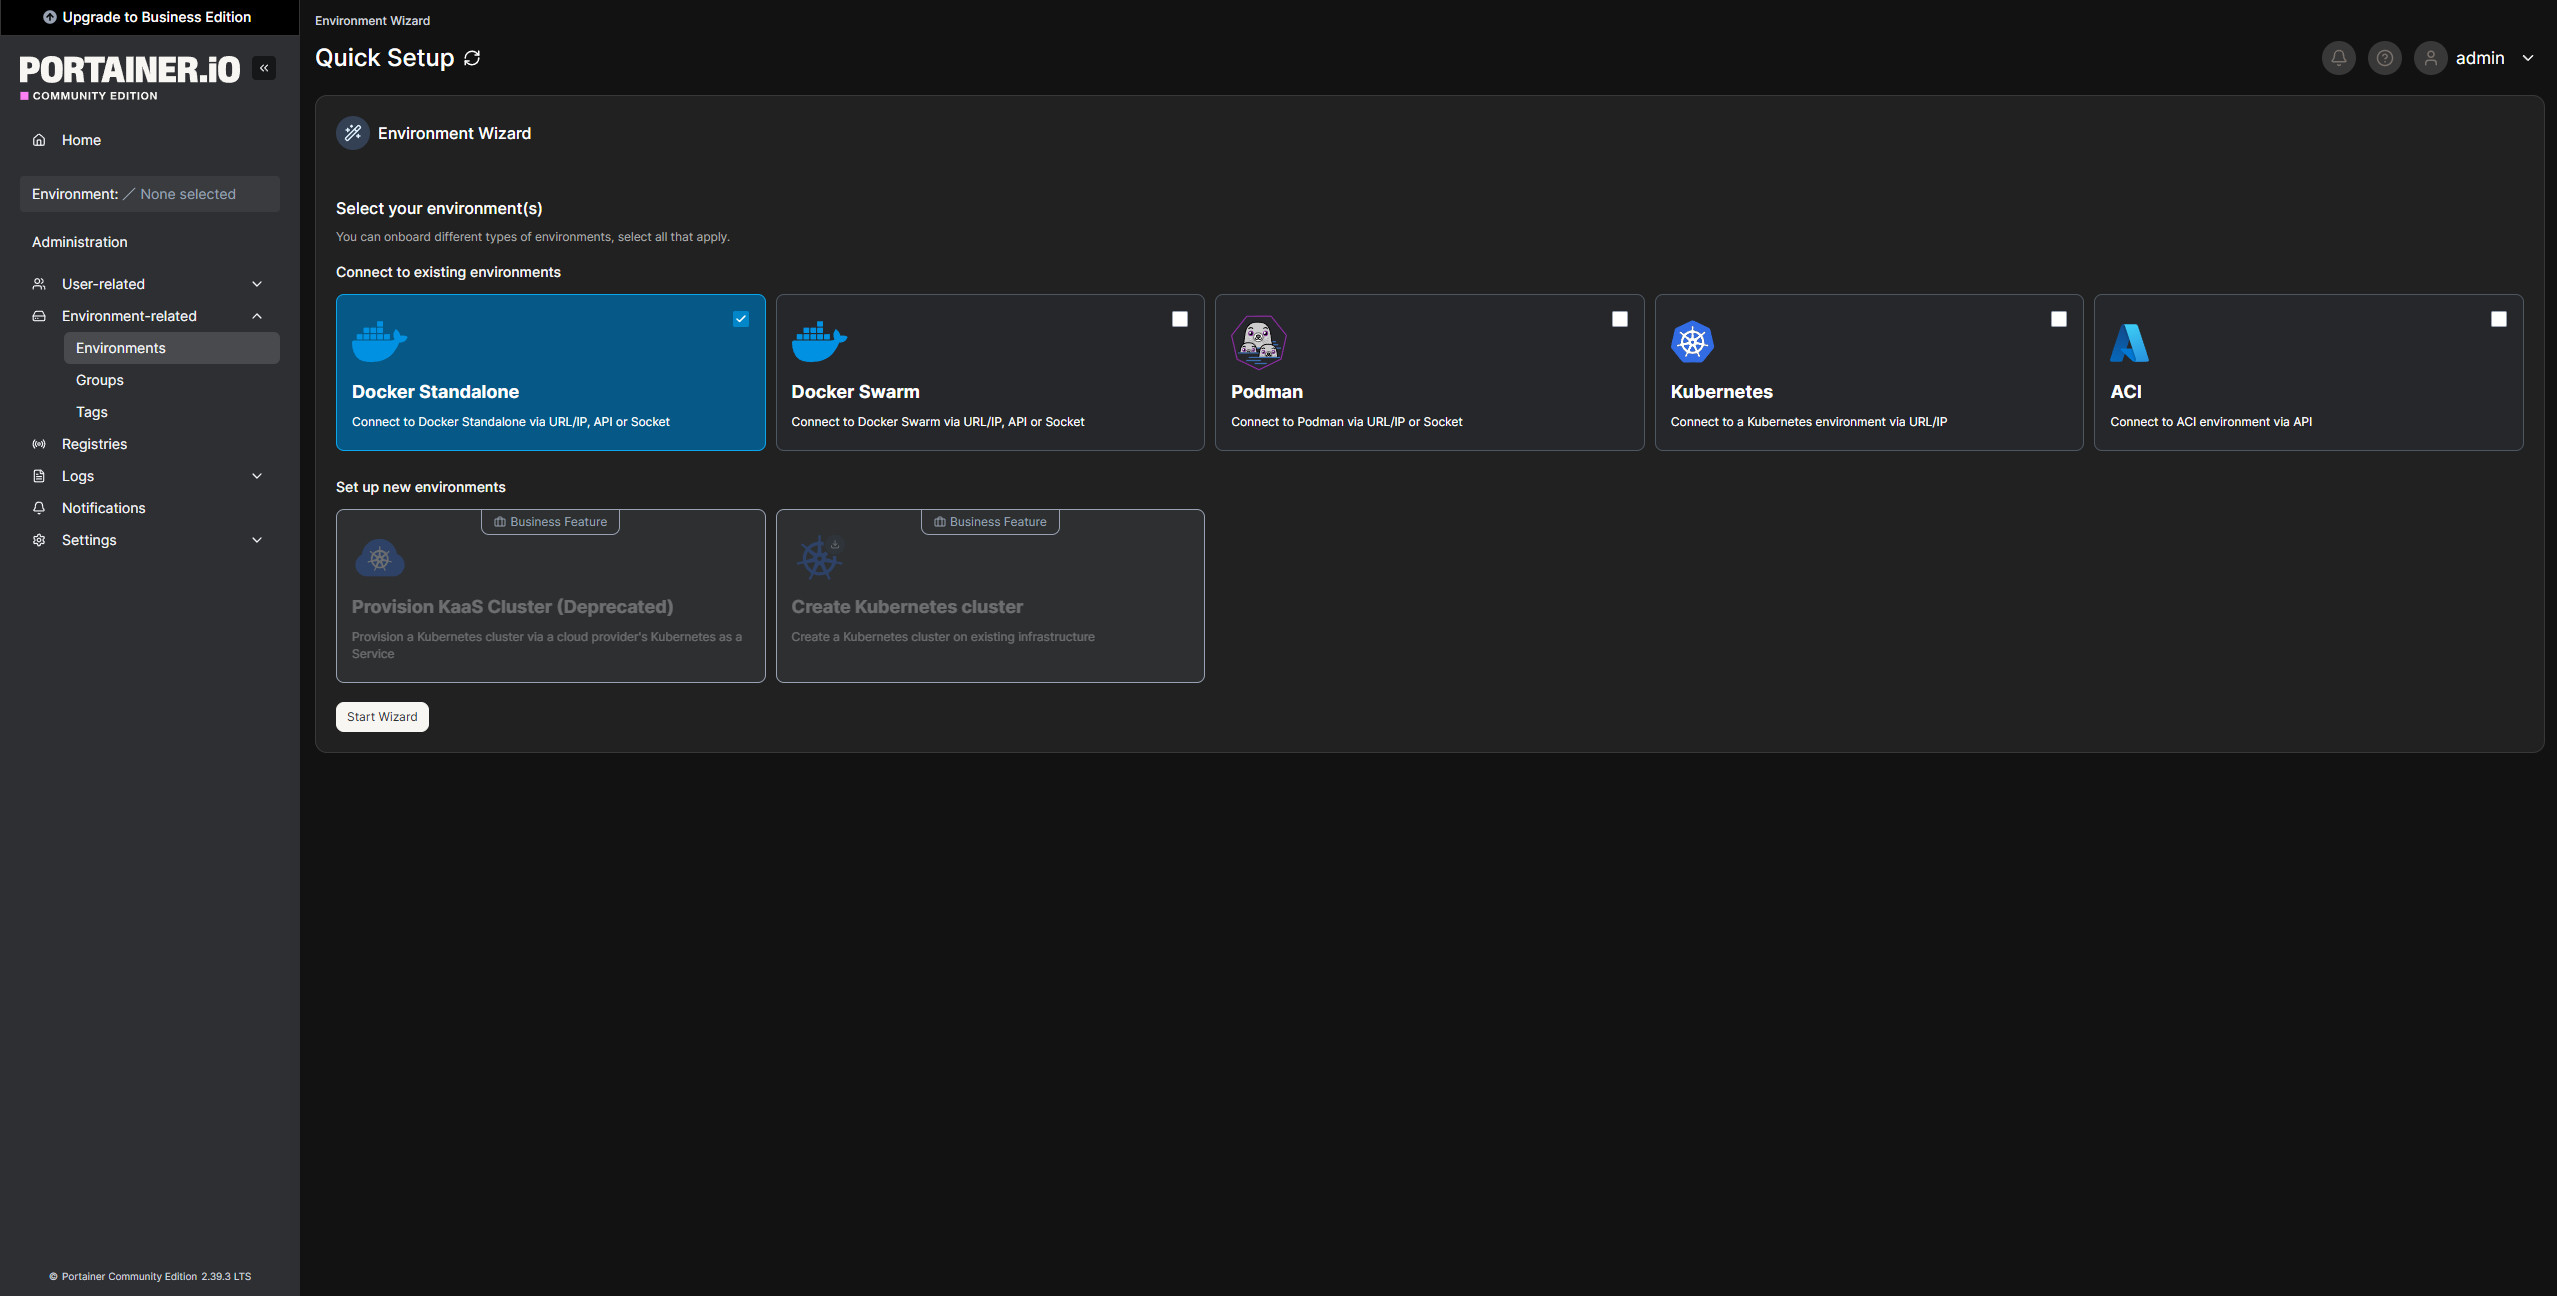Click Business Feature badge on KaaS card
Viewport: 2557px width, 1296px height.
click(551, 522)
